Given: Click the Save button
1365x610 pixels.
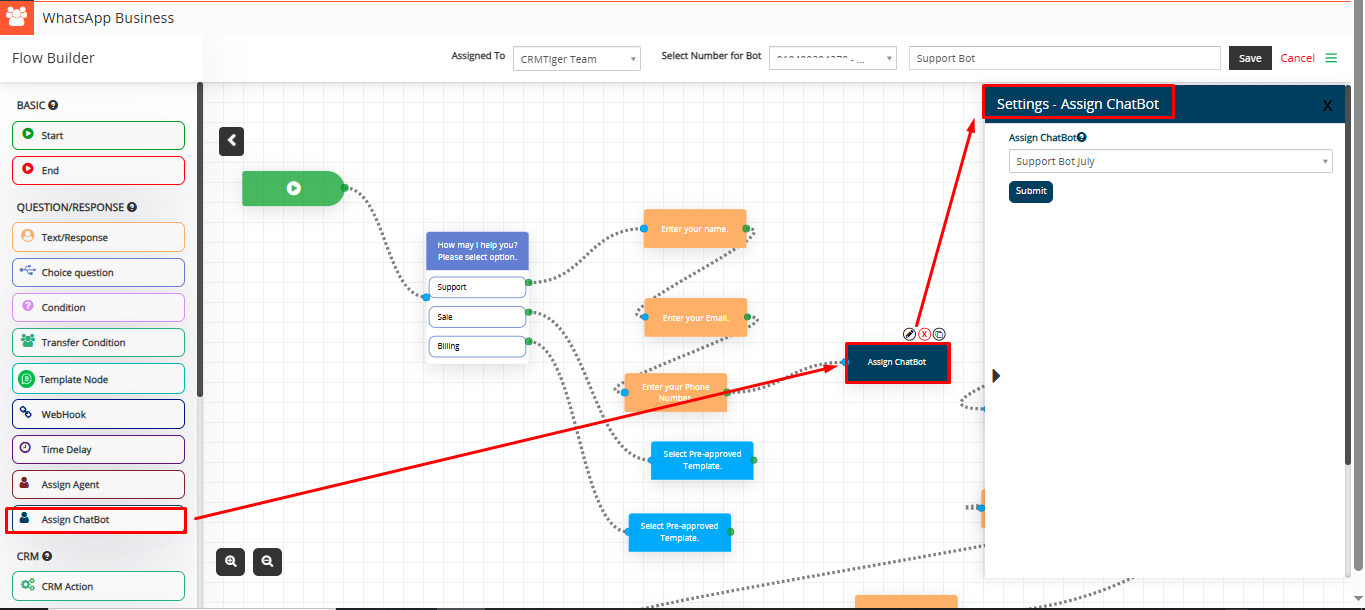Looking at the screenshot, I should 1250,58.
